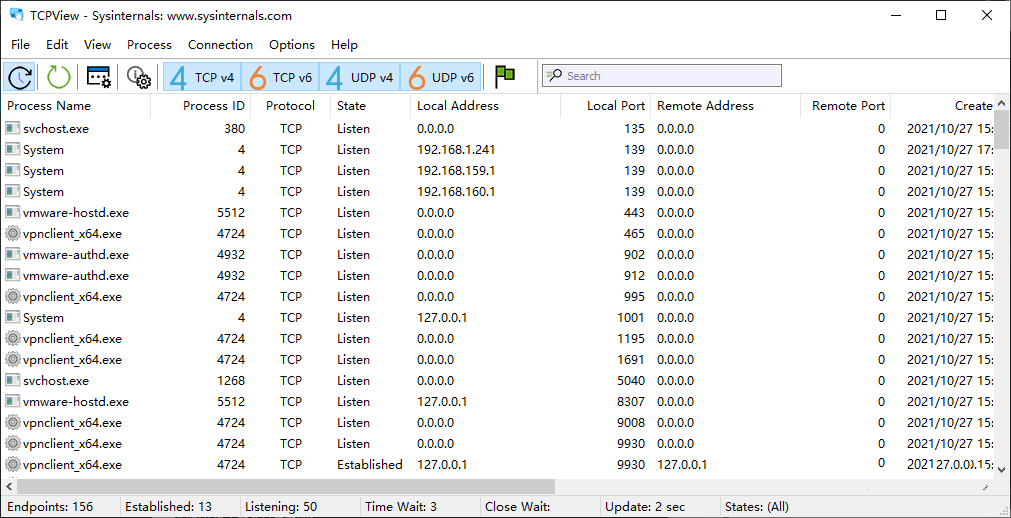Screen dimensions: 1011x518
Task: Sort by Protocol column header
Action: (291, 106)
